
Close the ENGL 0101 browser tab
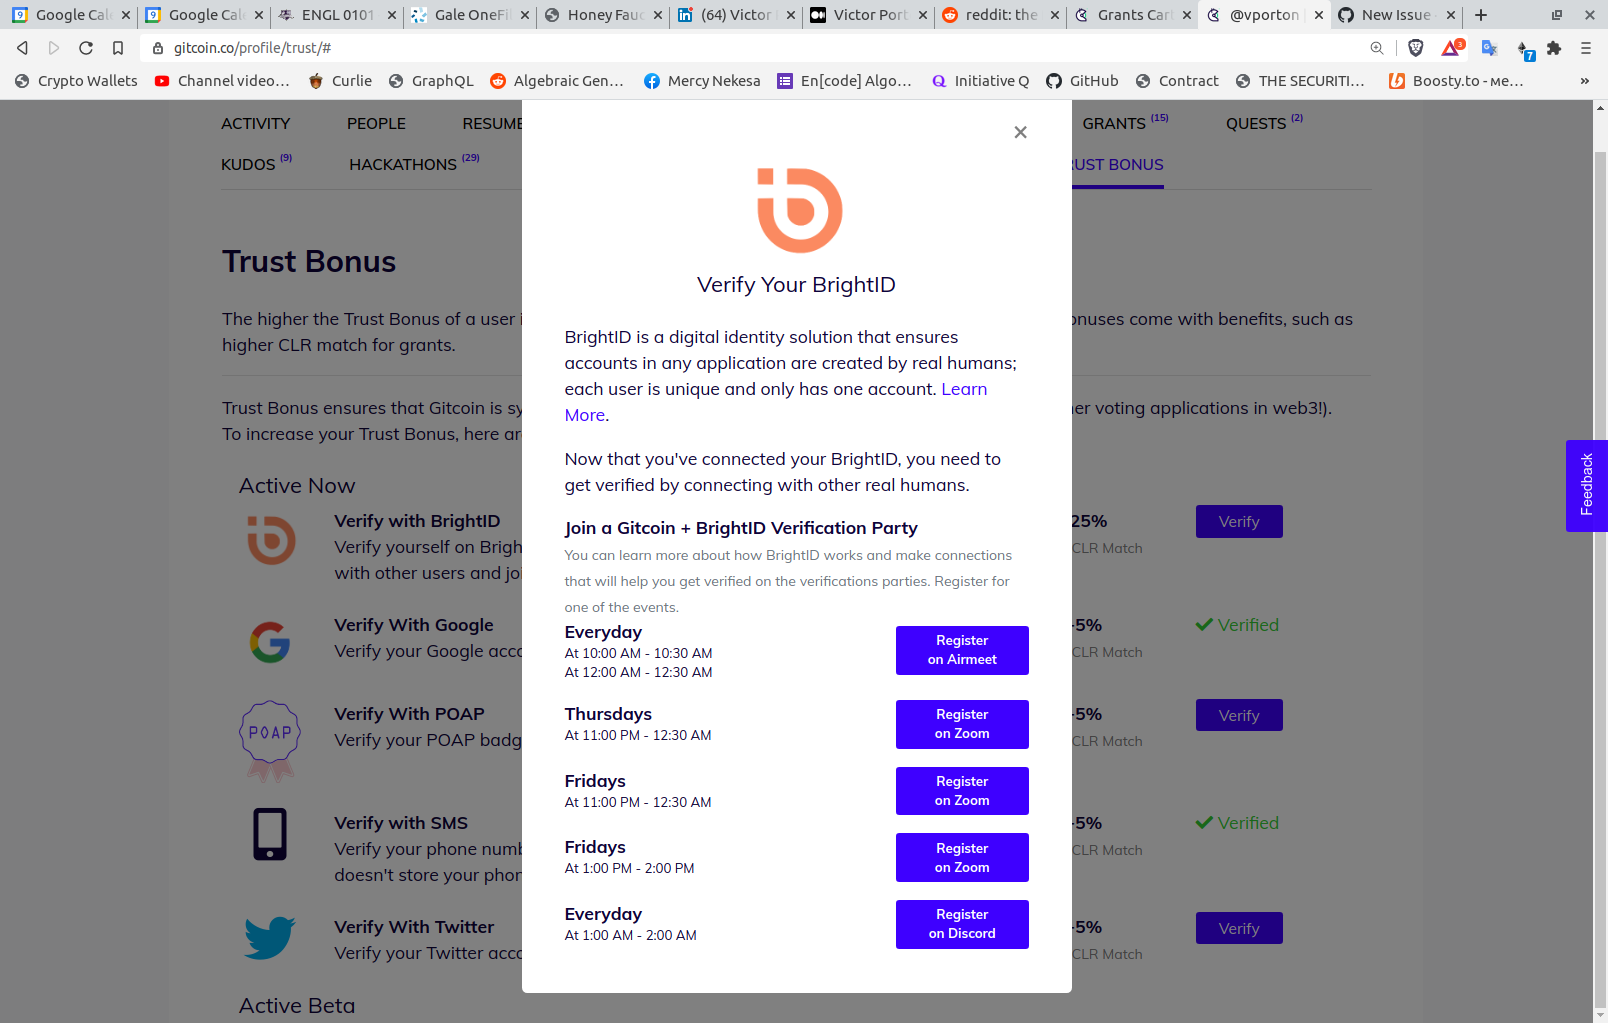click(391, 15)
